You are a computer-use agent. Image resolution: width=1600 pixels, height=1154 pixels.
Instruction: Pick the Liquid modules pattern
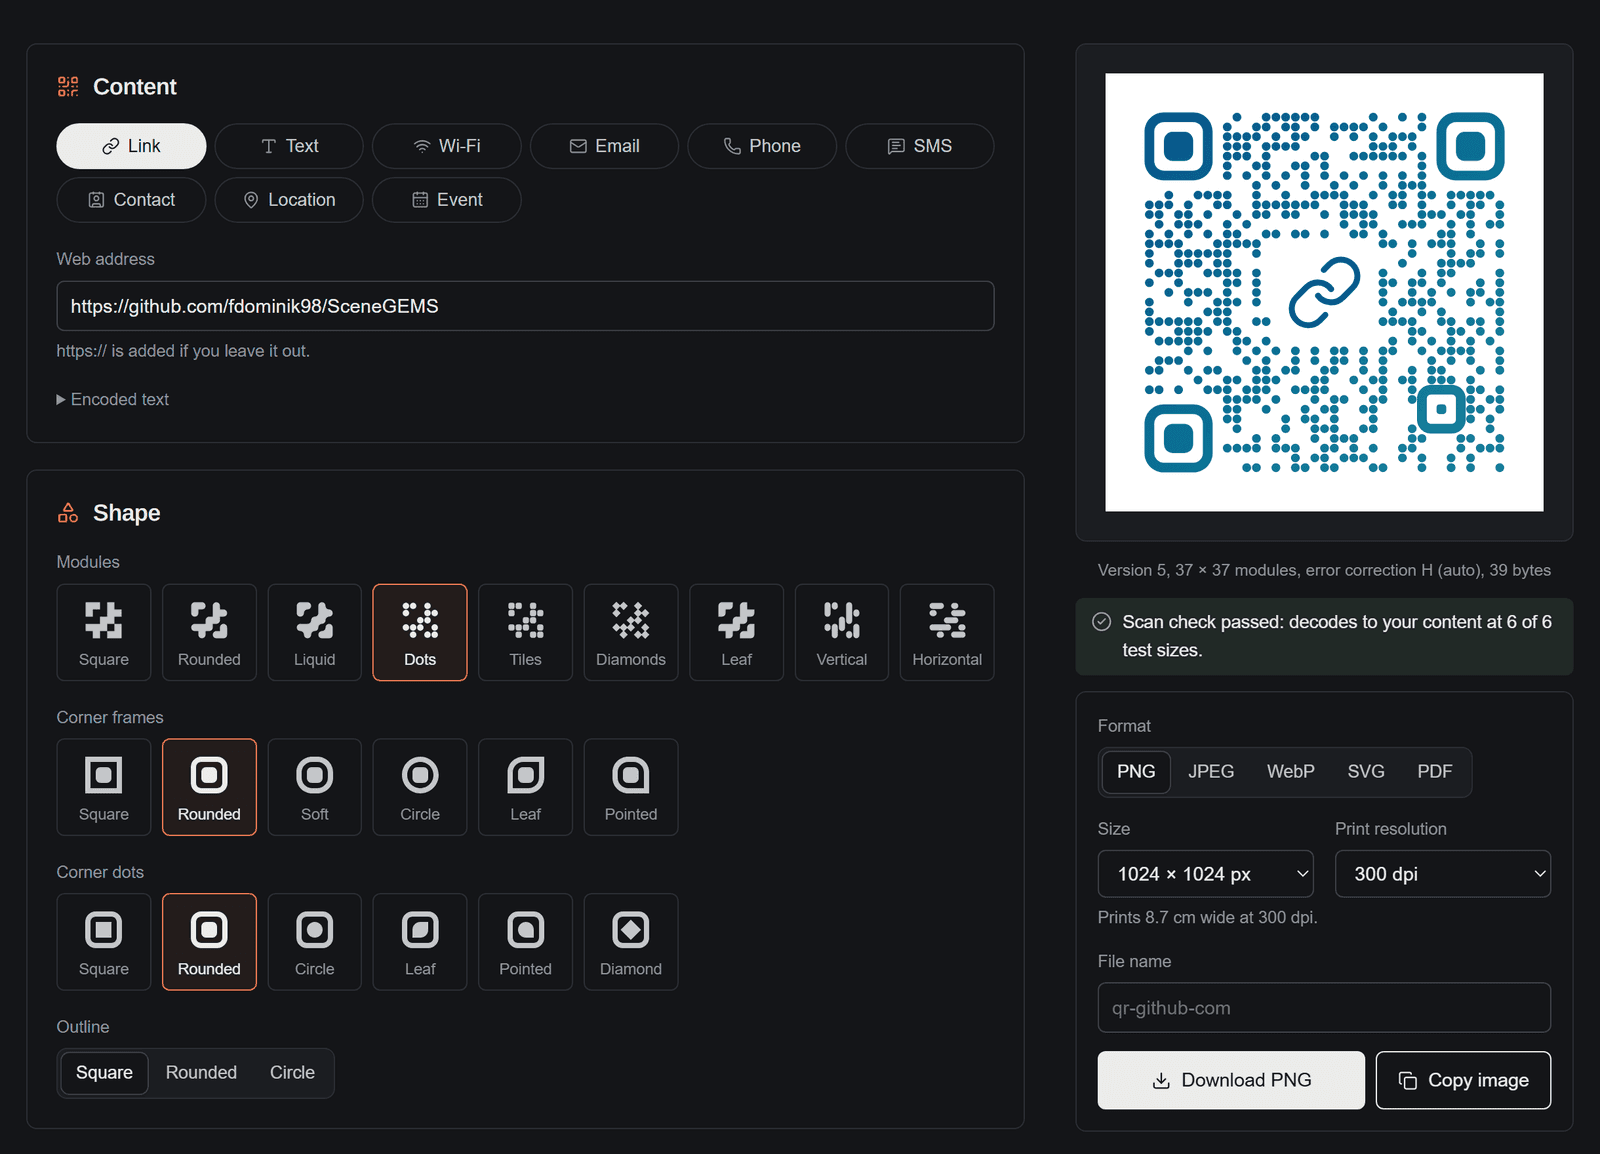[x=315, y=632]
